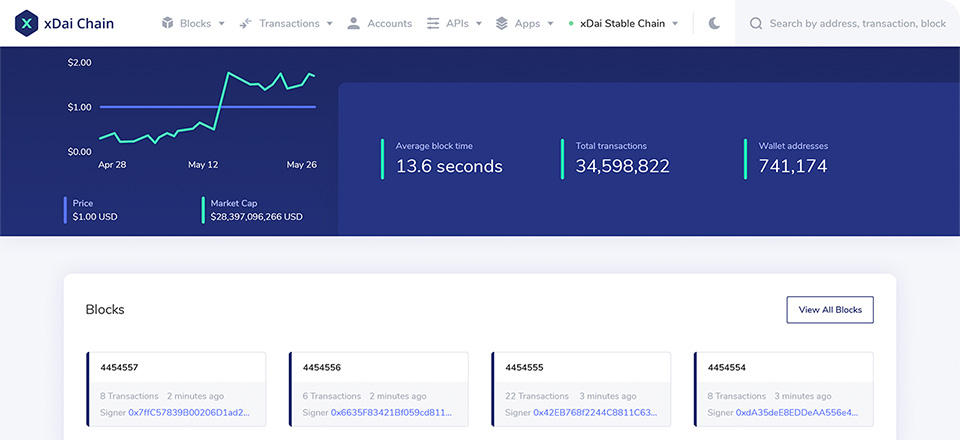
Task: Open signer address 0x6635F83421Bf059cd811...
Action: tap(391, 412)
